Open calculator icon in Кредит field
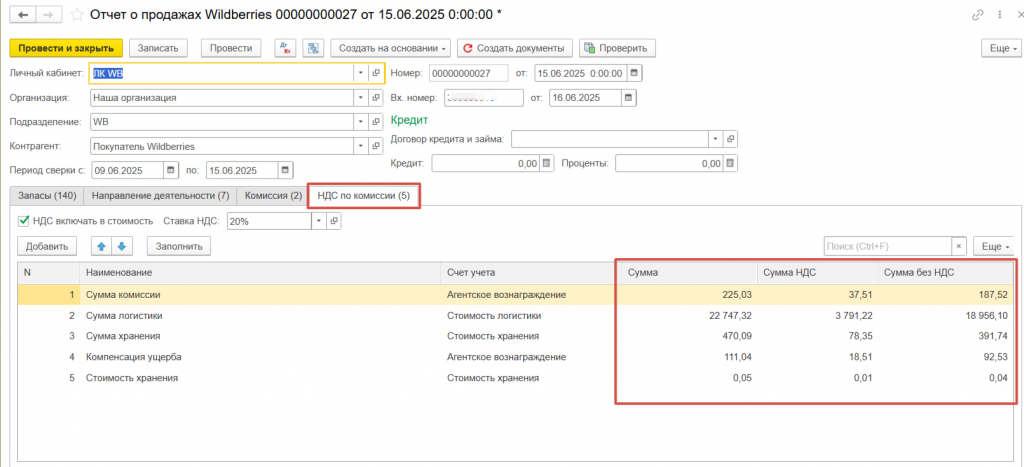 546,163
